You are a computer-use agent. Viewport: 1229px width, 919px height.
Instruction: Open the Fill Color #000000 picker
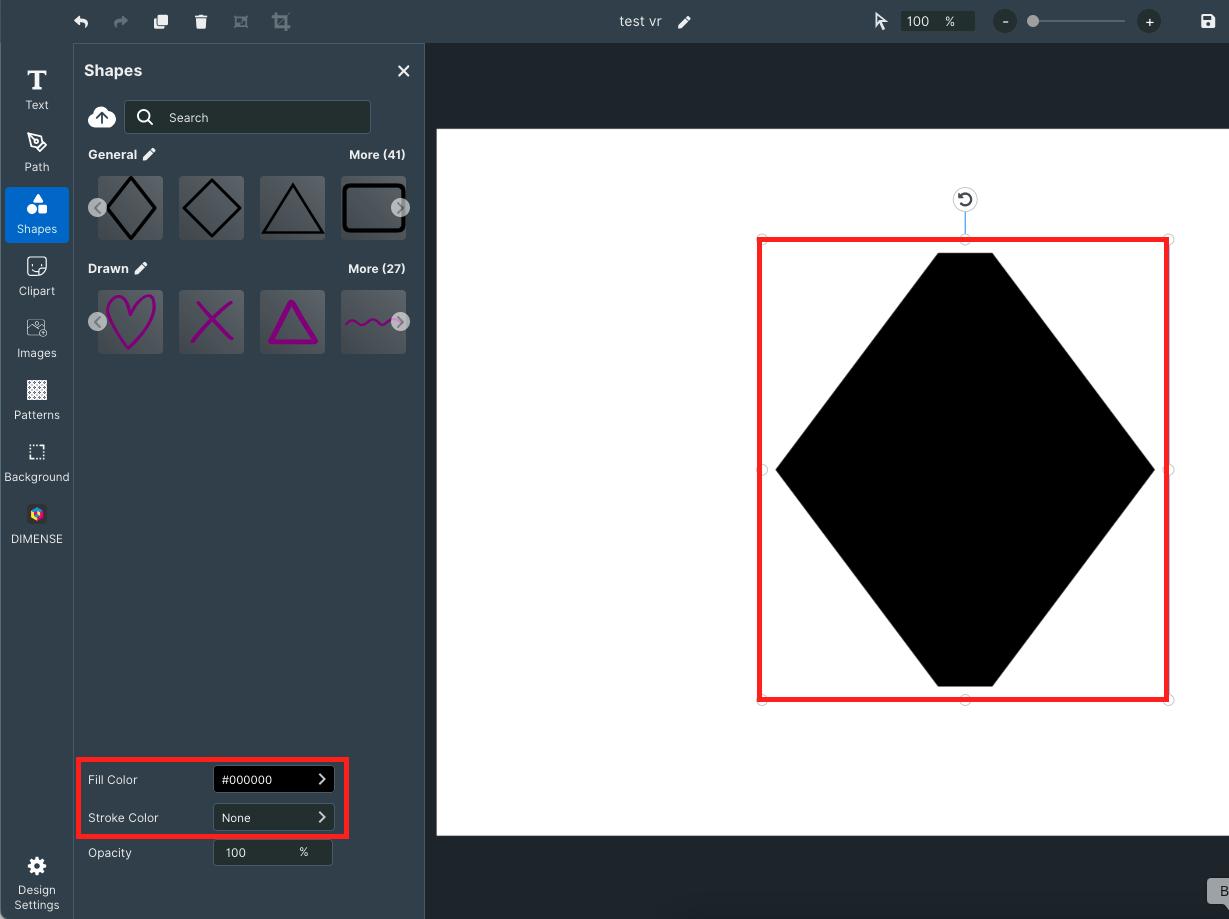pyautogui.click(x=274, y=779)
